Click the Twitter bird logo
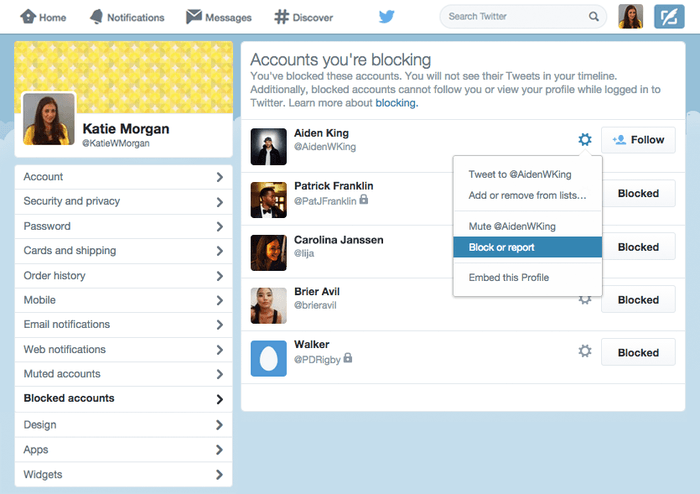The image size is (700, 494). [386, 17]
